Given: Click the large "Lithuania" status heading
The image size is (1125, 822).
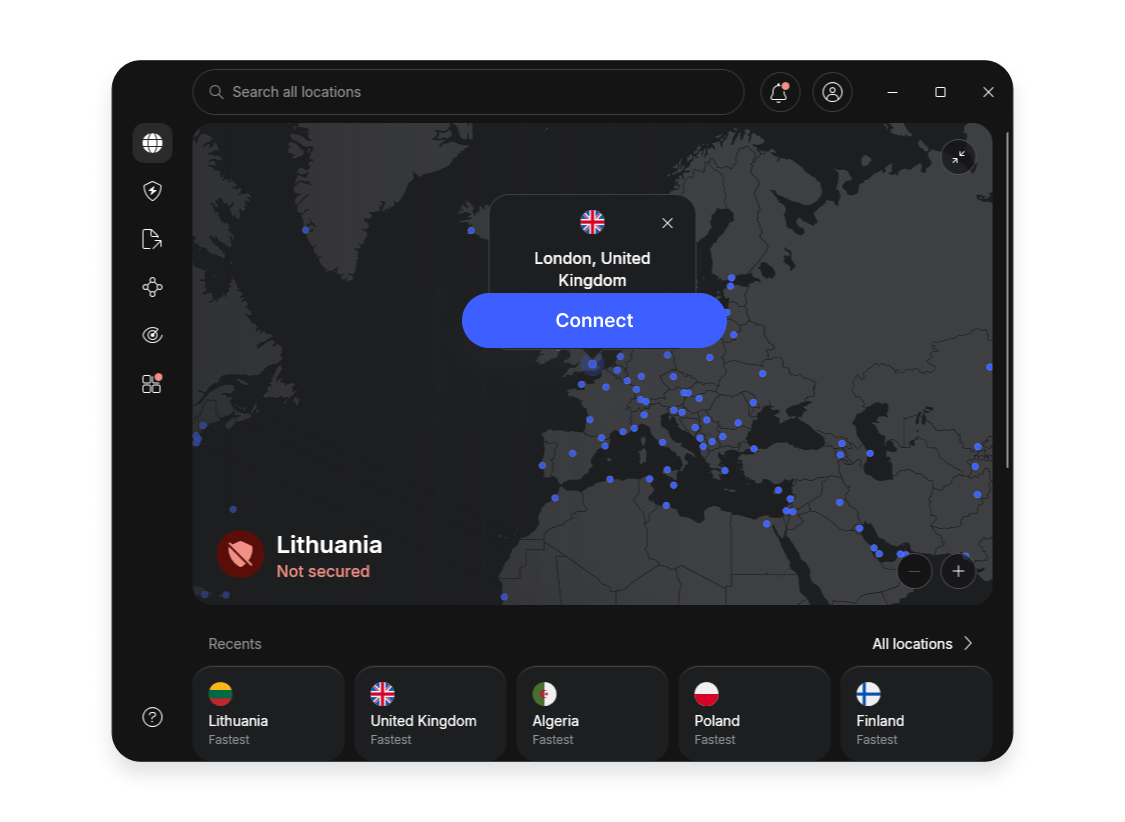Looking at the screenshot, I should tap(329, 544).
